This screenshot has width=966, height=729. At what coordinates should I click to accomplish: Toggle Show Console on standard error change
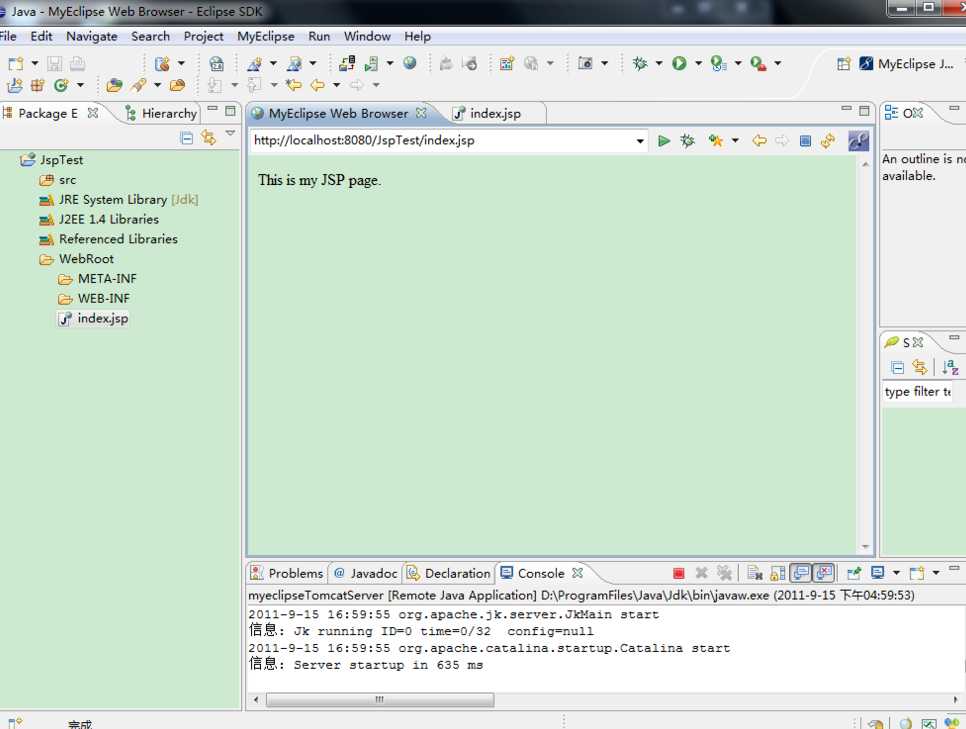point(824,573)
